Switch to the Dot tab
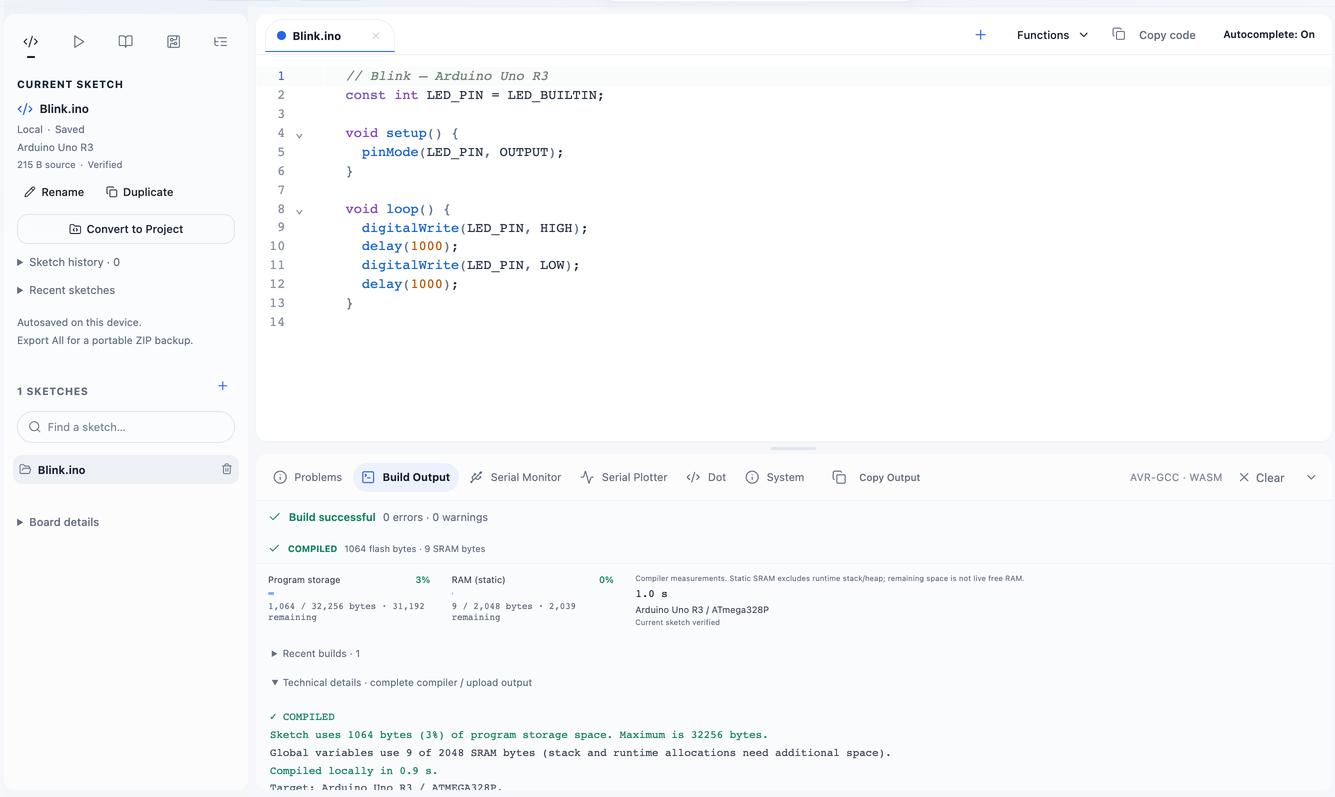1335x797 pixels. [706, 478]
